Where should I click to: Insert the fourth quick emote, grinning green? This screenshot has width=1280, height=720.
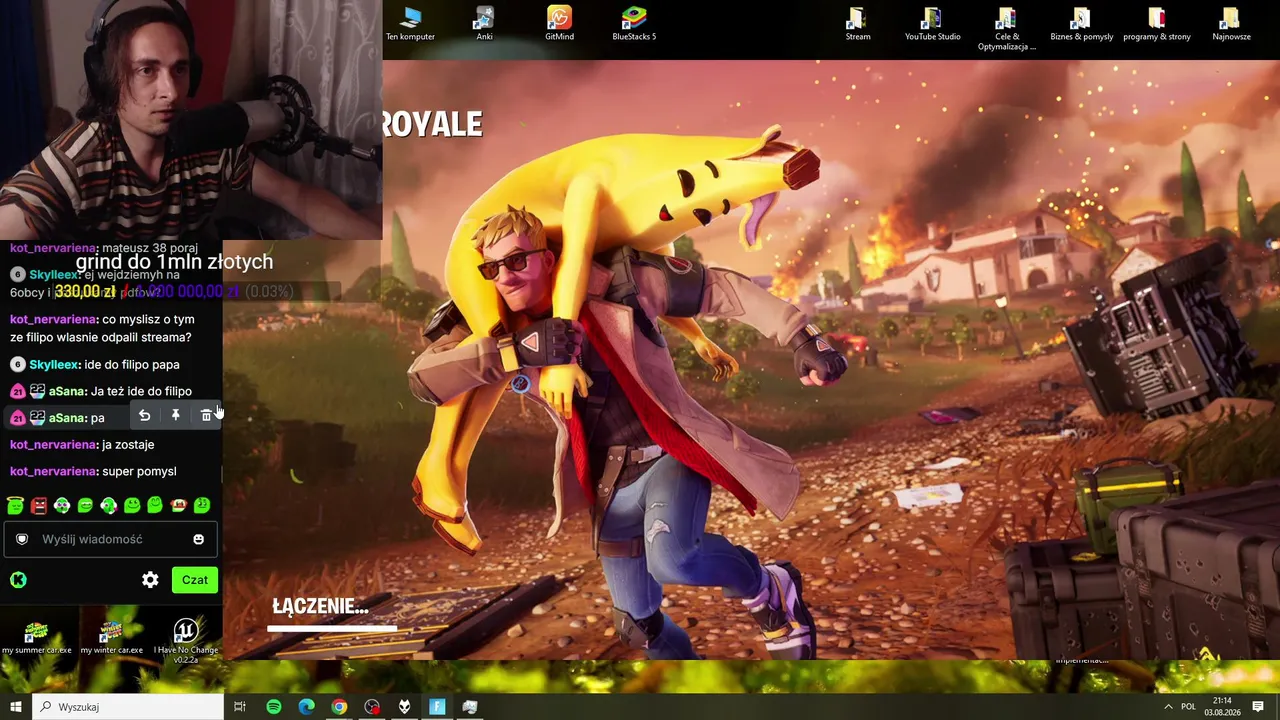tap(85, 505)
